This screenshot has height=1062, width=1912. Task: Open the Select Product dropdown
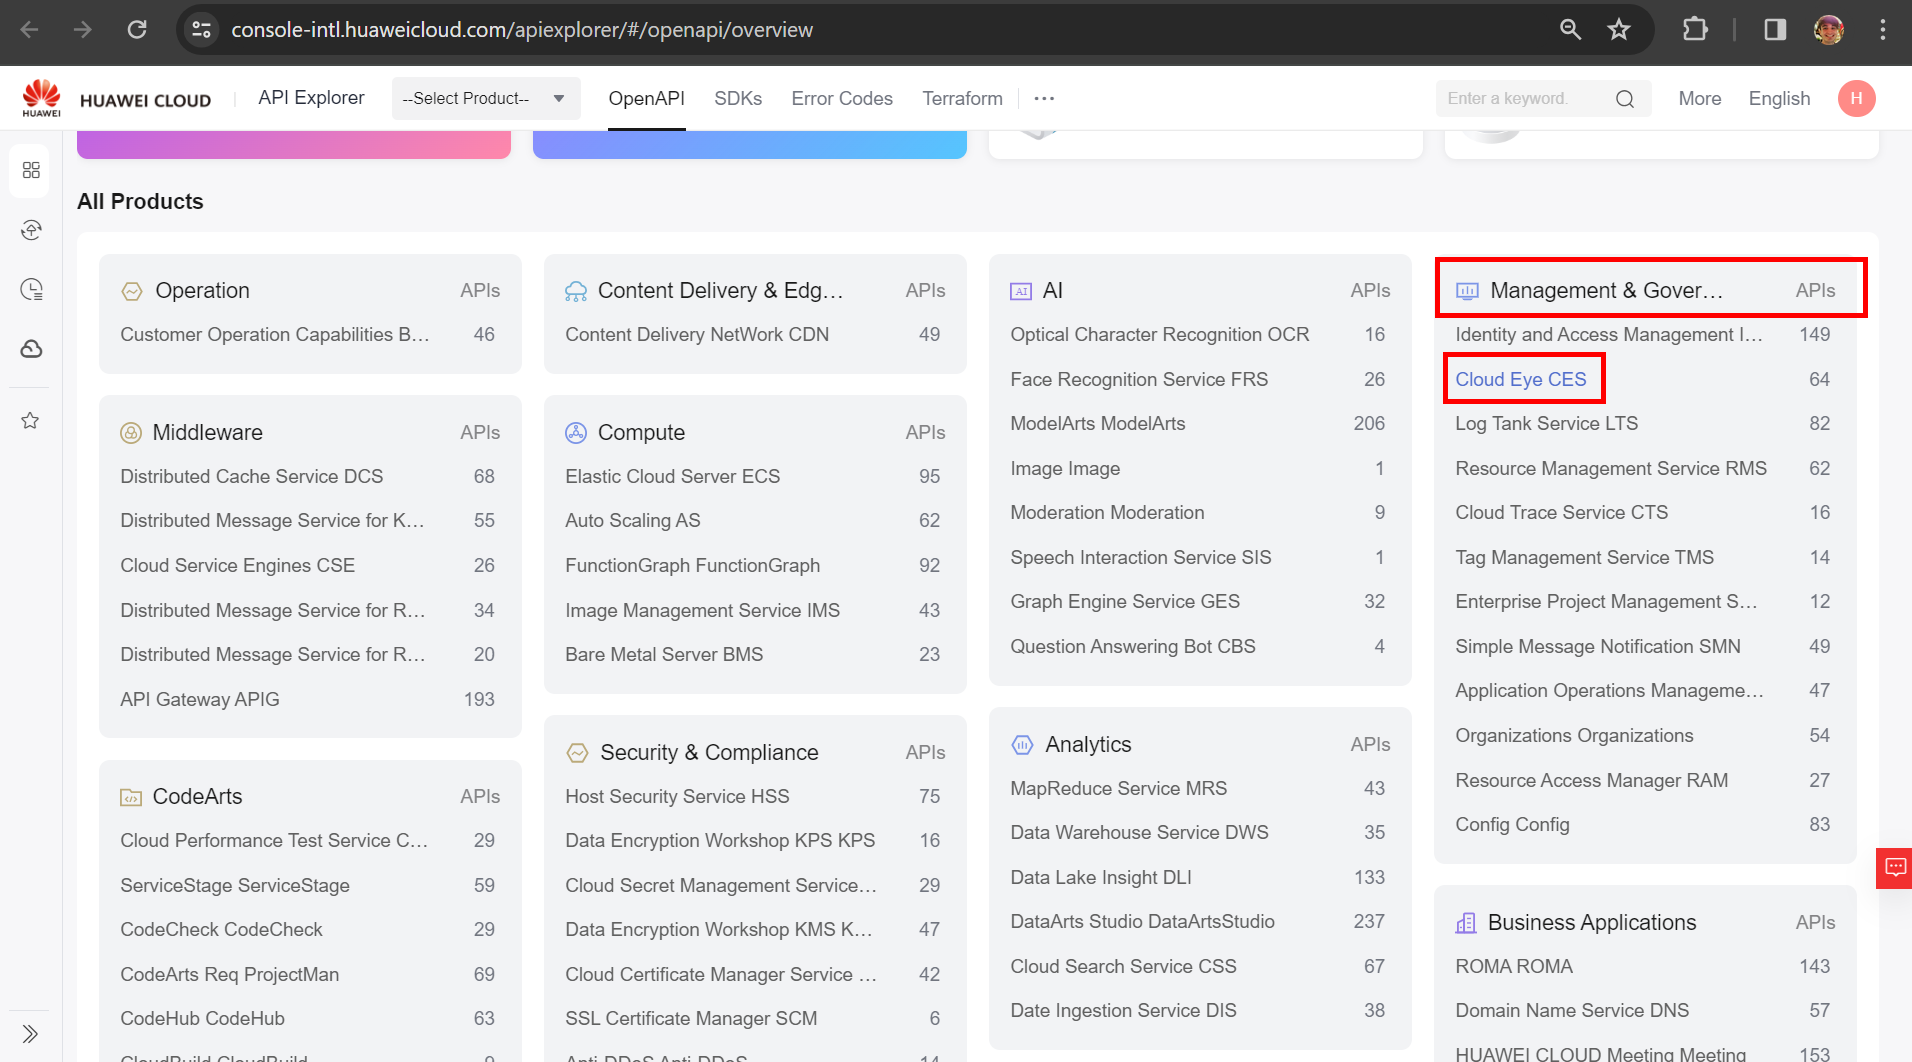pos(485,98)
